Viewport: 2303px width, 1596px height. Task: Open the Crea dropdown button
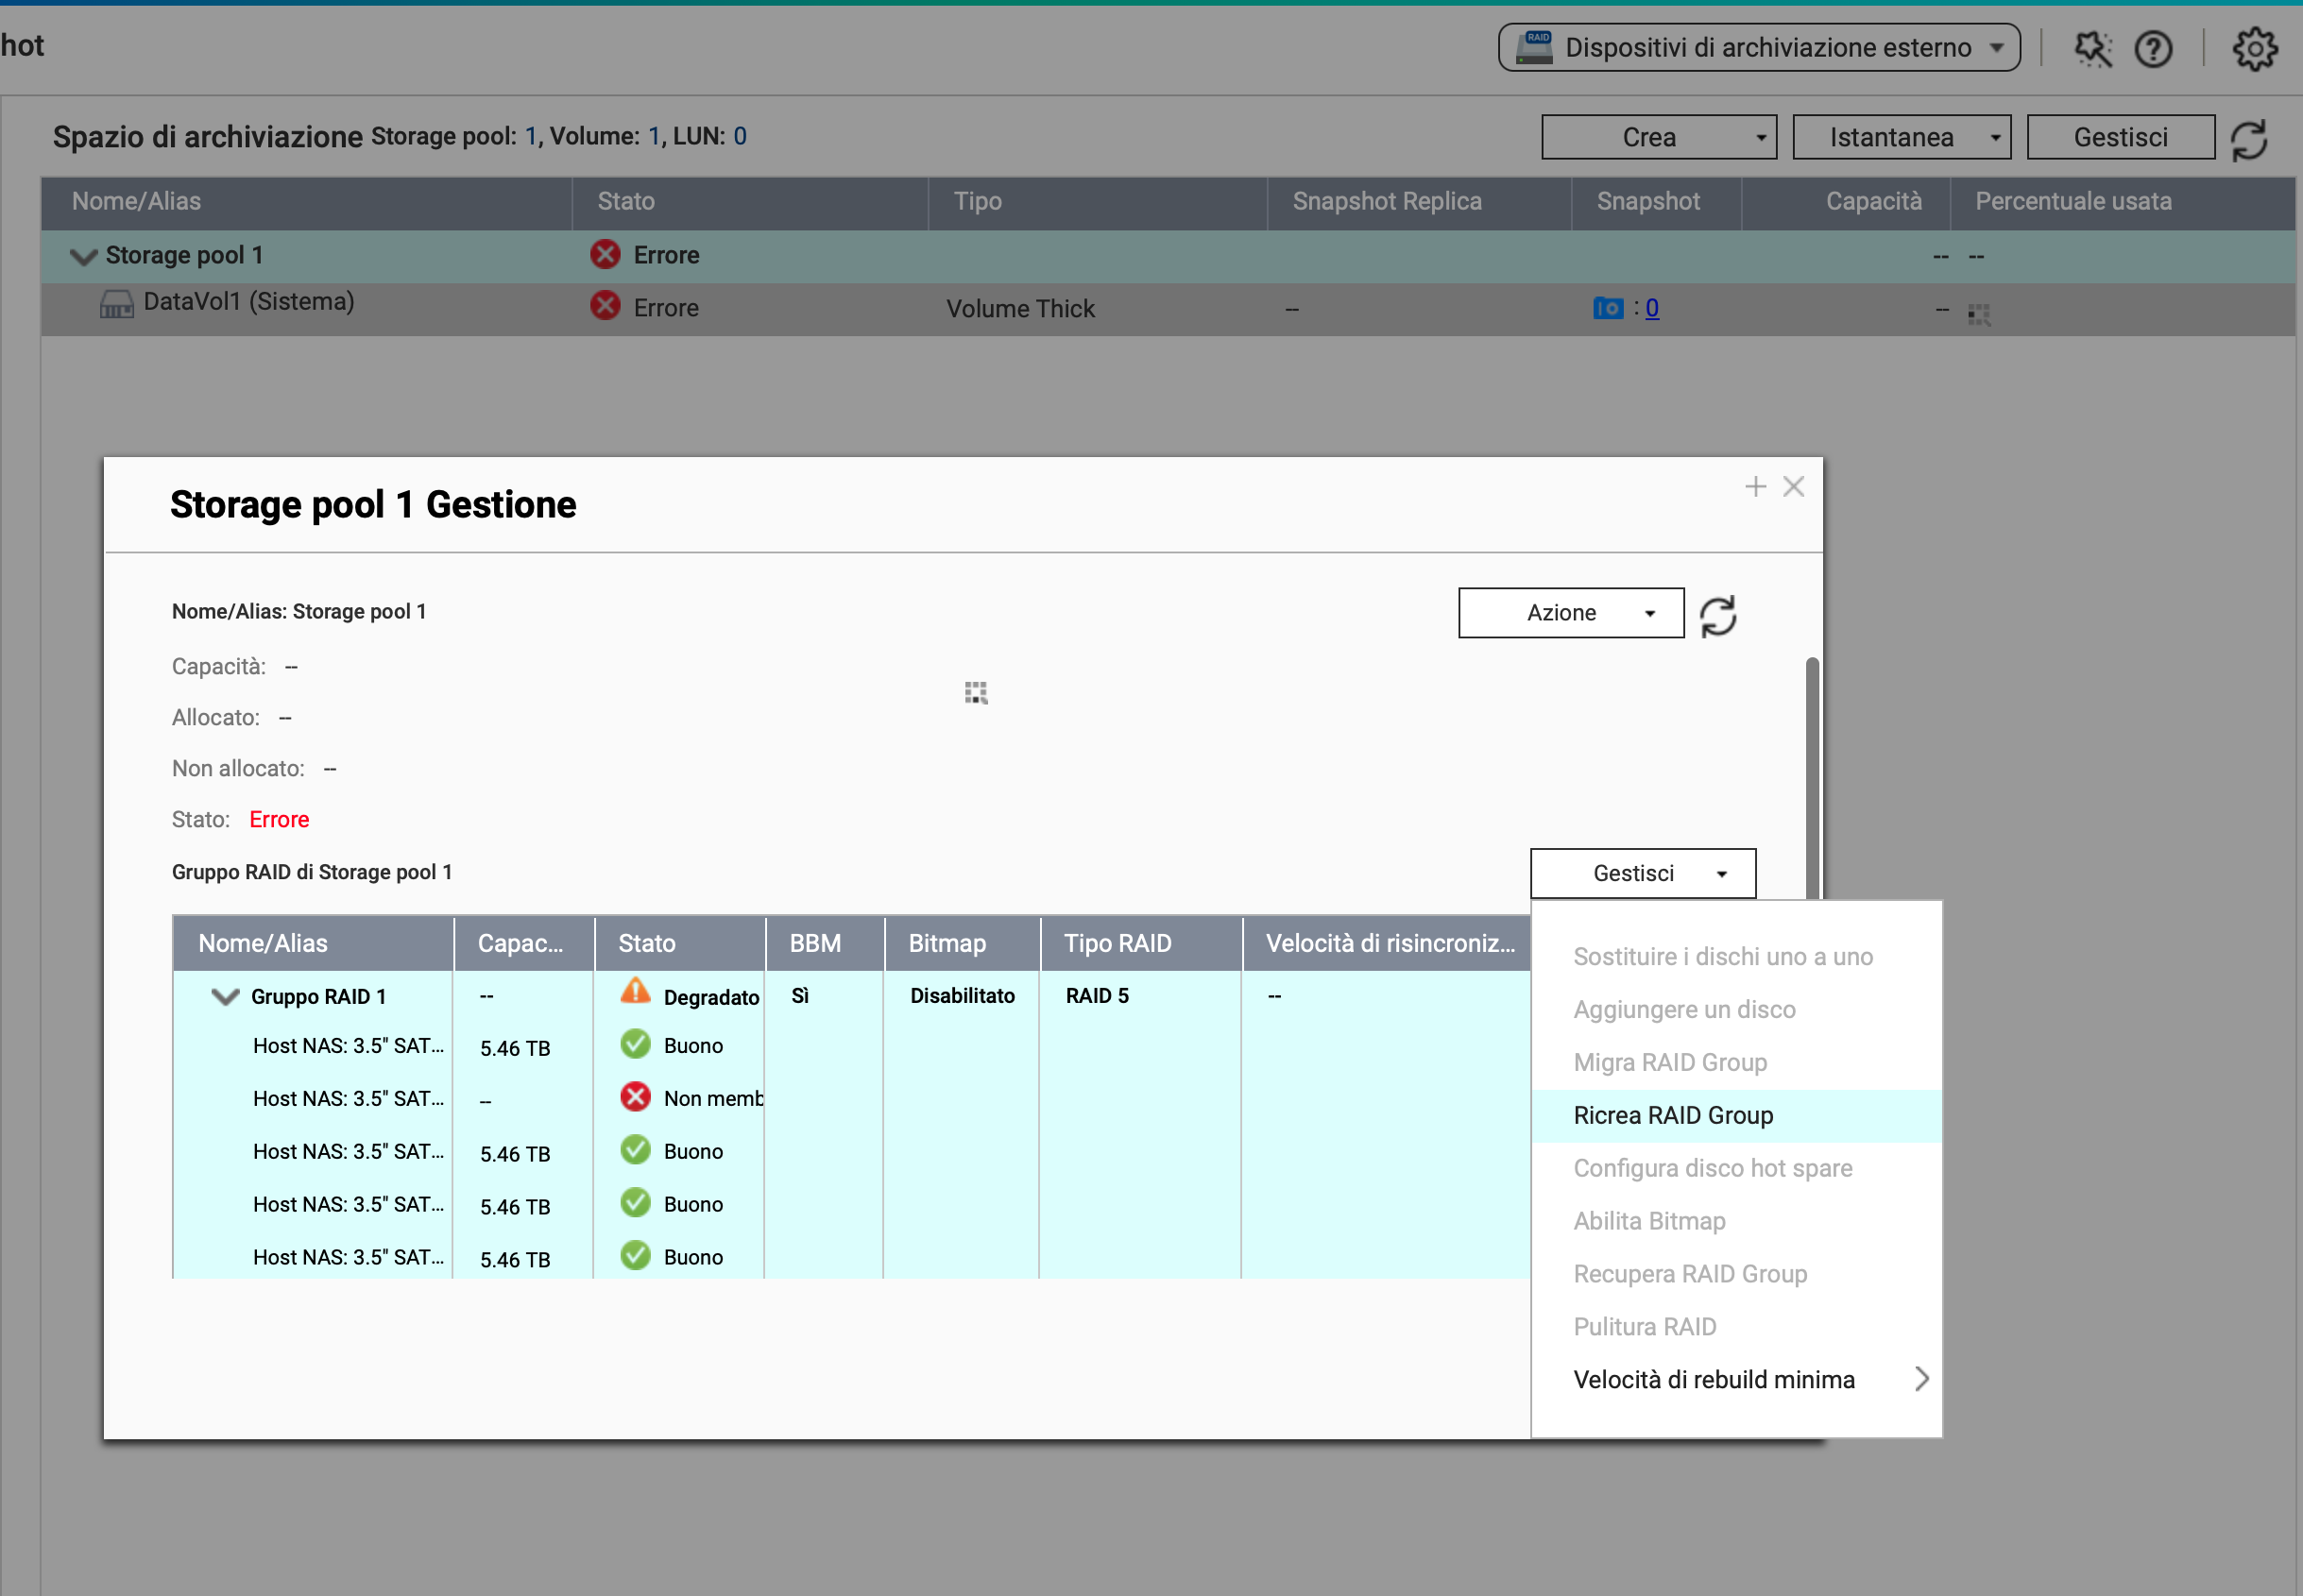coord(1658,138)
